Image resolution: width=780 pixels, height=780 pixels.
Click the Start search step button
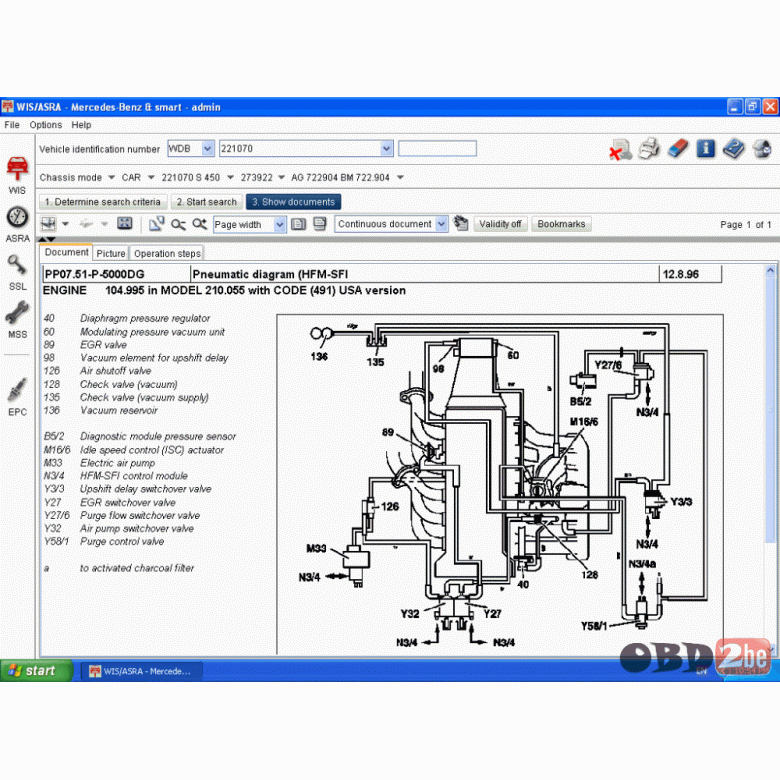pyautogui.click(x=207, y=202)
